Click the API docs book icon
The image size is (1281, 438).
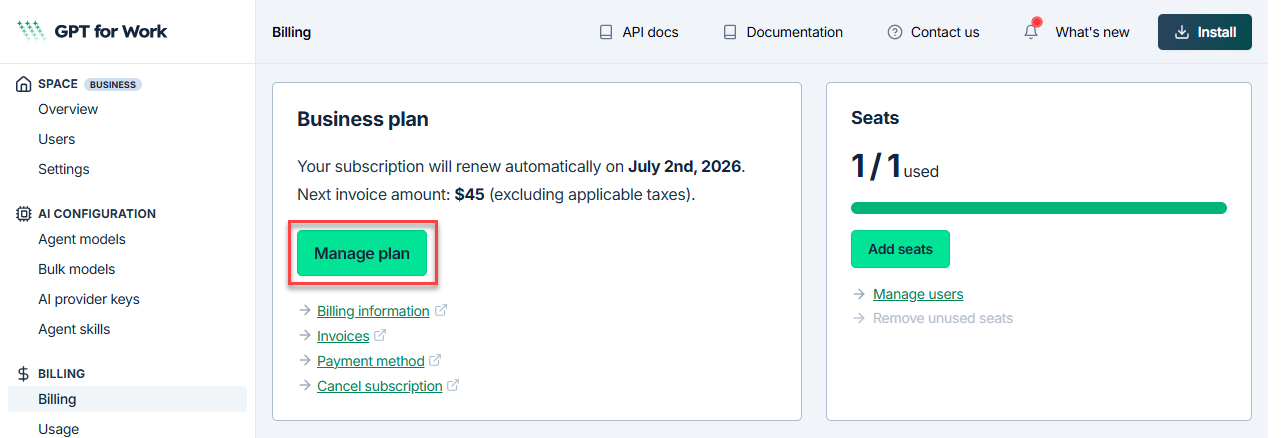(x=606, y=32)
